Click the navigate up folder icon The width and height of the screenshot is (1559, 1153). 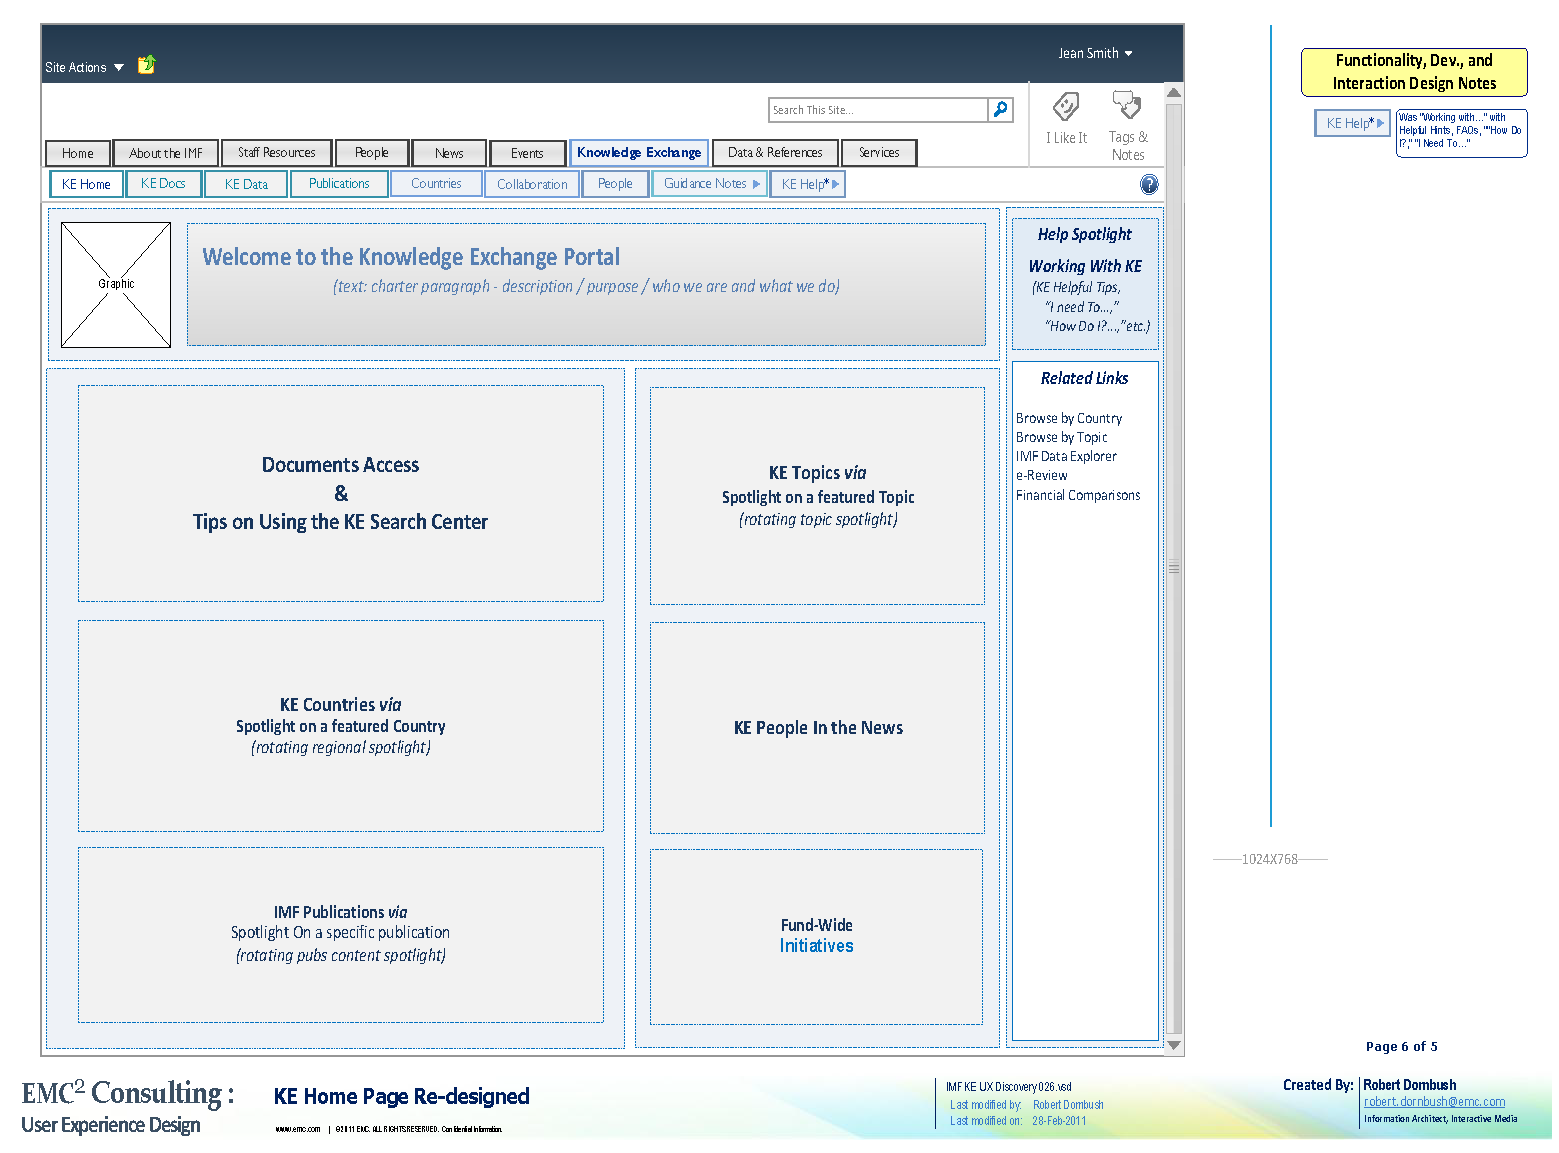click(x=147, y=65)
